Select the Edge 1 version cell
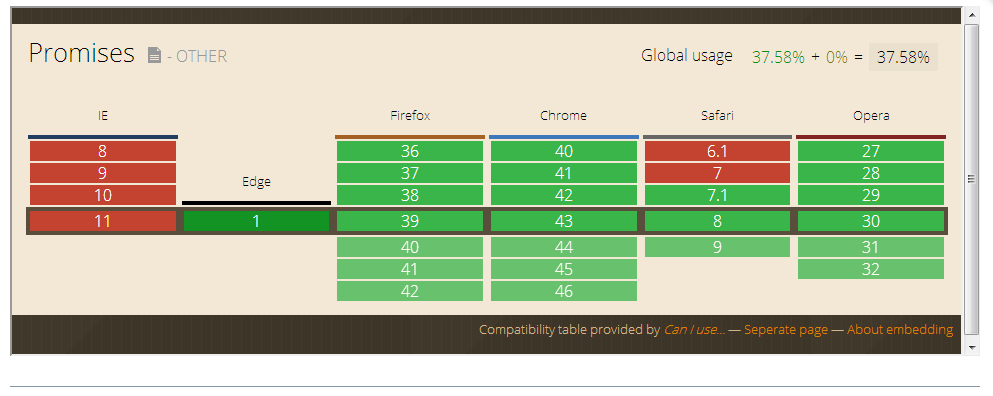Image resolution: width=993 pixels, height=396 pixels. point(256,221)
